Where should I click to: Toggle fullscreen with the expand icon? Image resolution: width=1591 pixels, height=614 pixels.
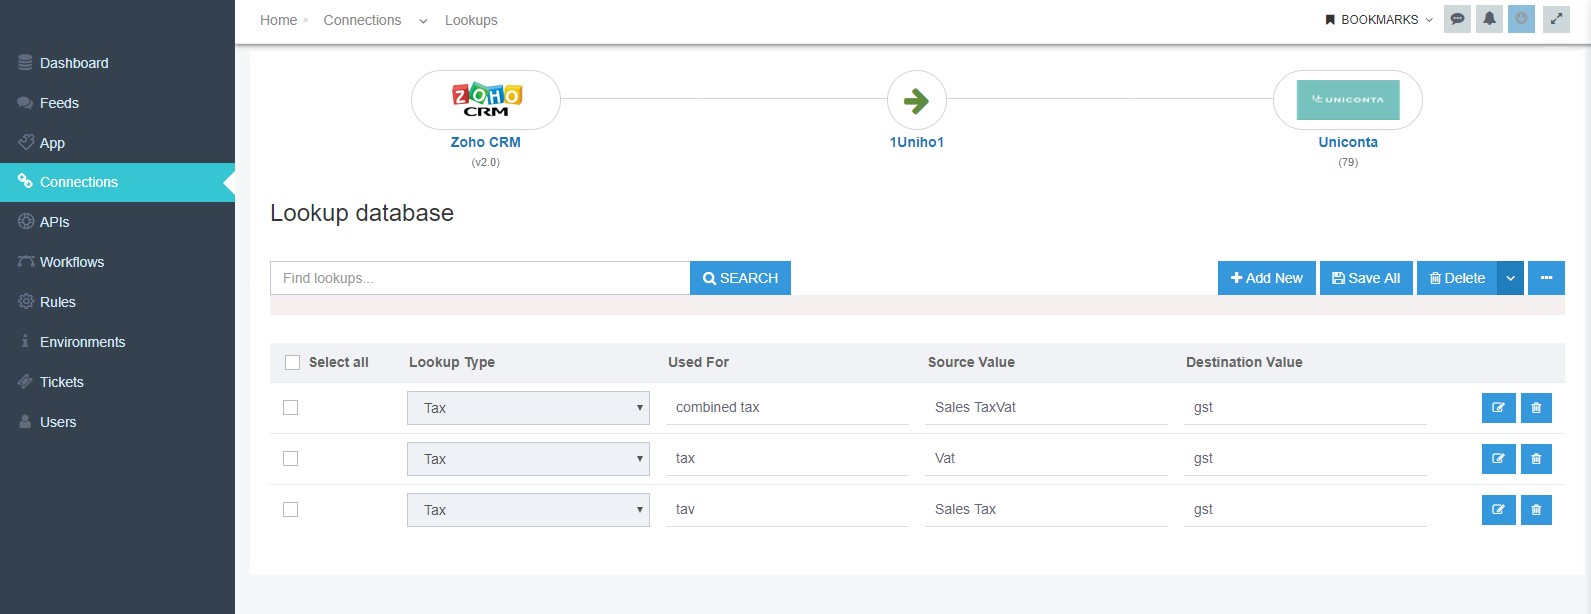(x=1556, y=19)
